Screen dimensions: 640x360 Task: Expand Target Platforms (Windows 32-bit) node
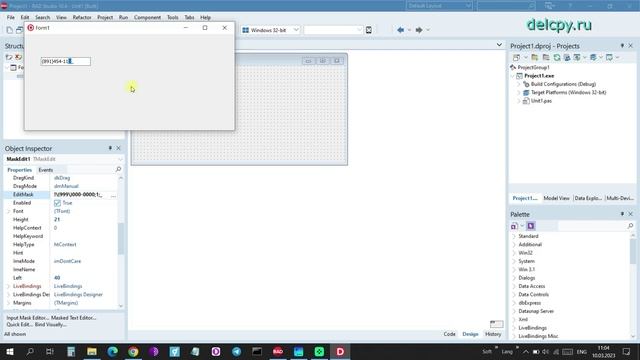(x=519, y=93)
